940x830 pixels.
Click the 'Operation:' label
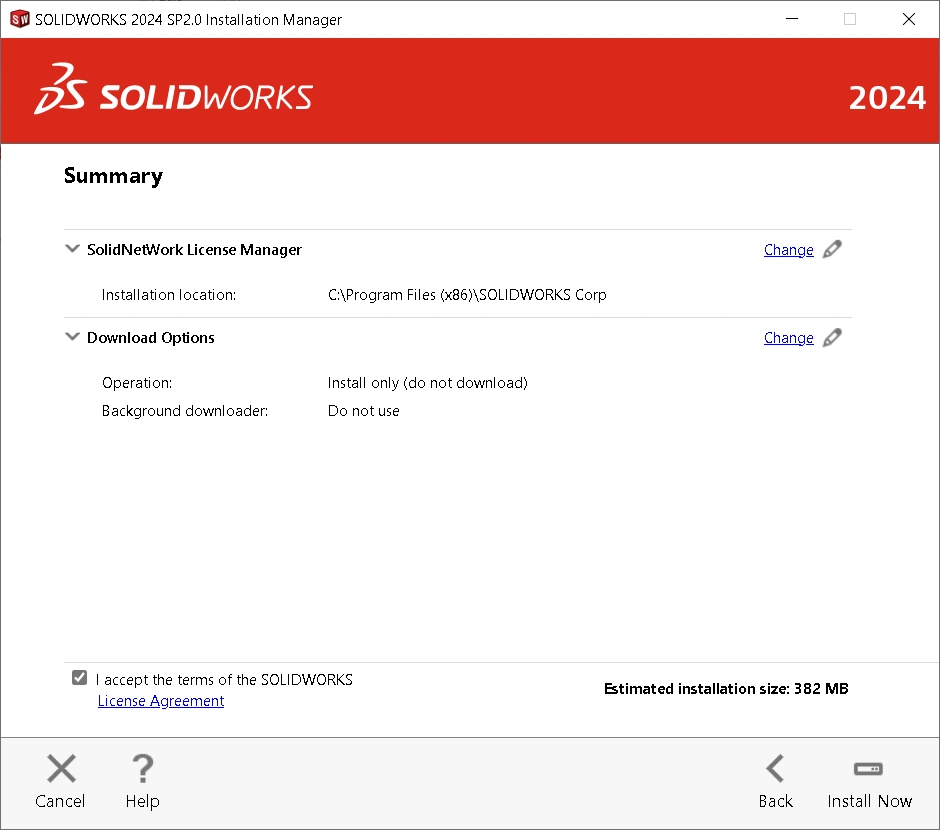coord(137,383)
